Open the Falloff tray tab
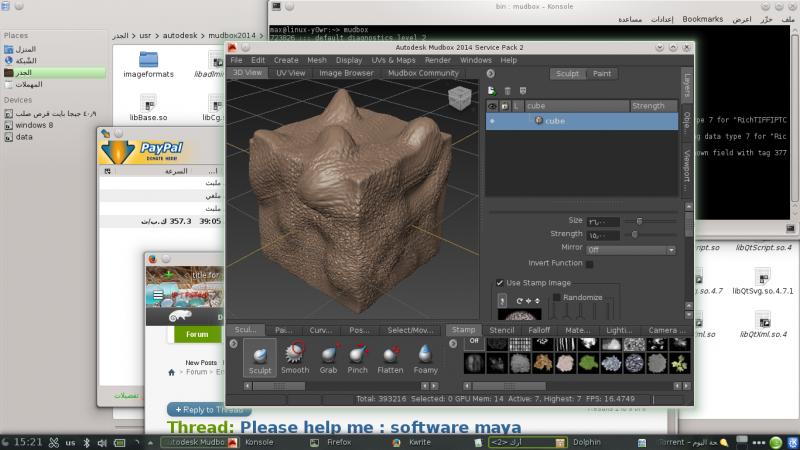 [x=539, y=330]
